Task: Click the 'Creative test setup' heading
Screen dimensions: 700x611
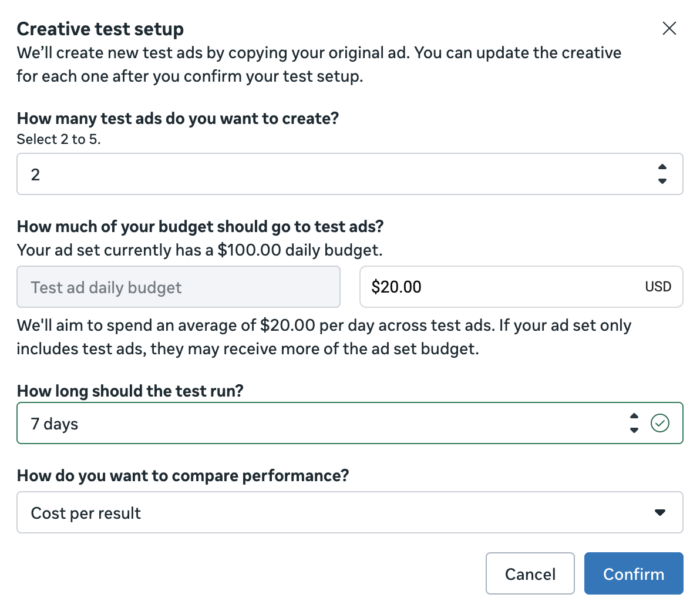Action: tap(100, 29)
